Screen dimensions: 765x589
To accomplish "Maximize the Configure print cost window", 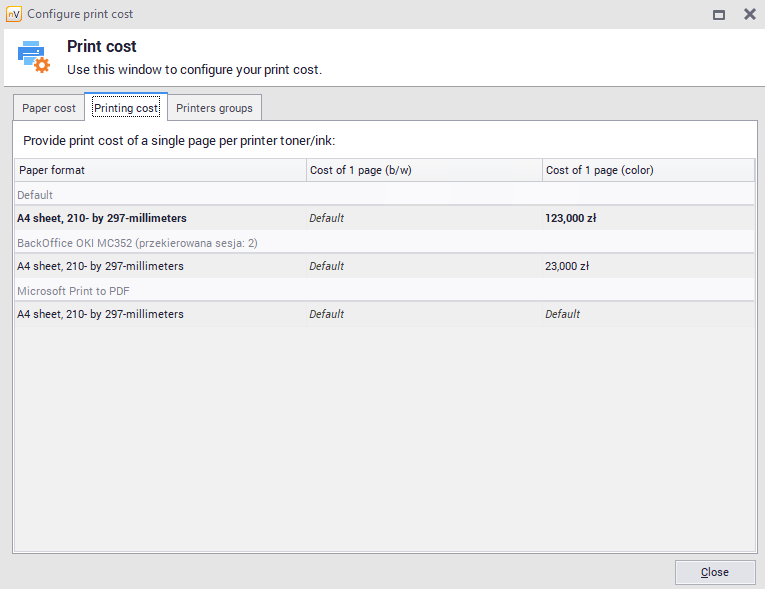I will coord(718,14).
